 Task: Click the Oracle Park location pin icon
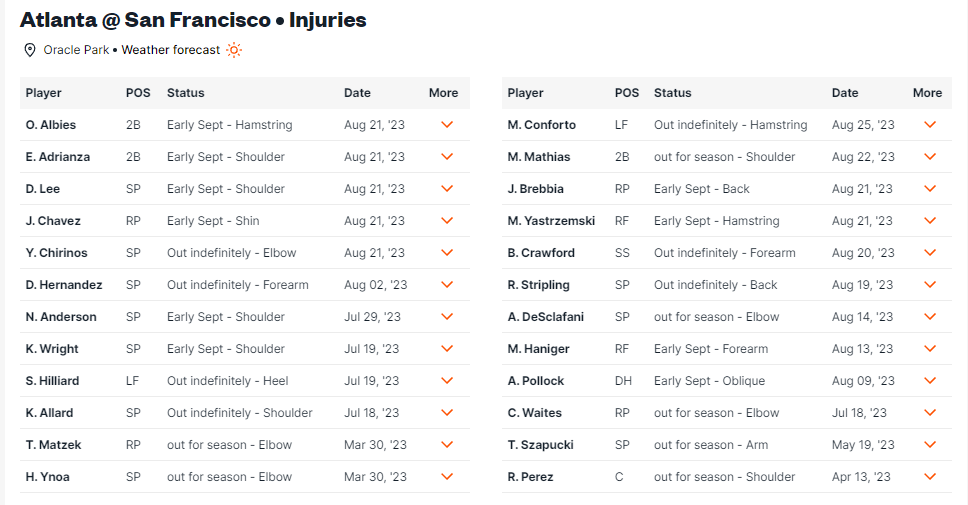tap(30, 50)
